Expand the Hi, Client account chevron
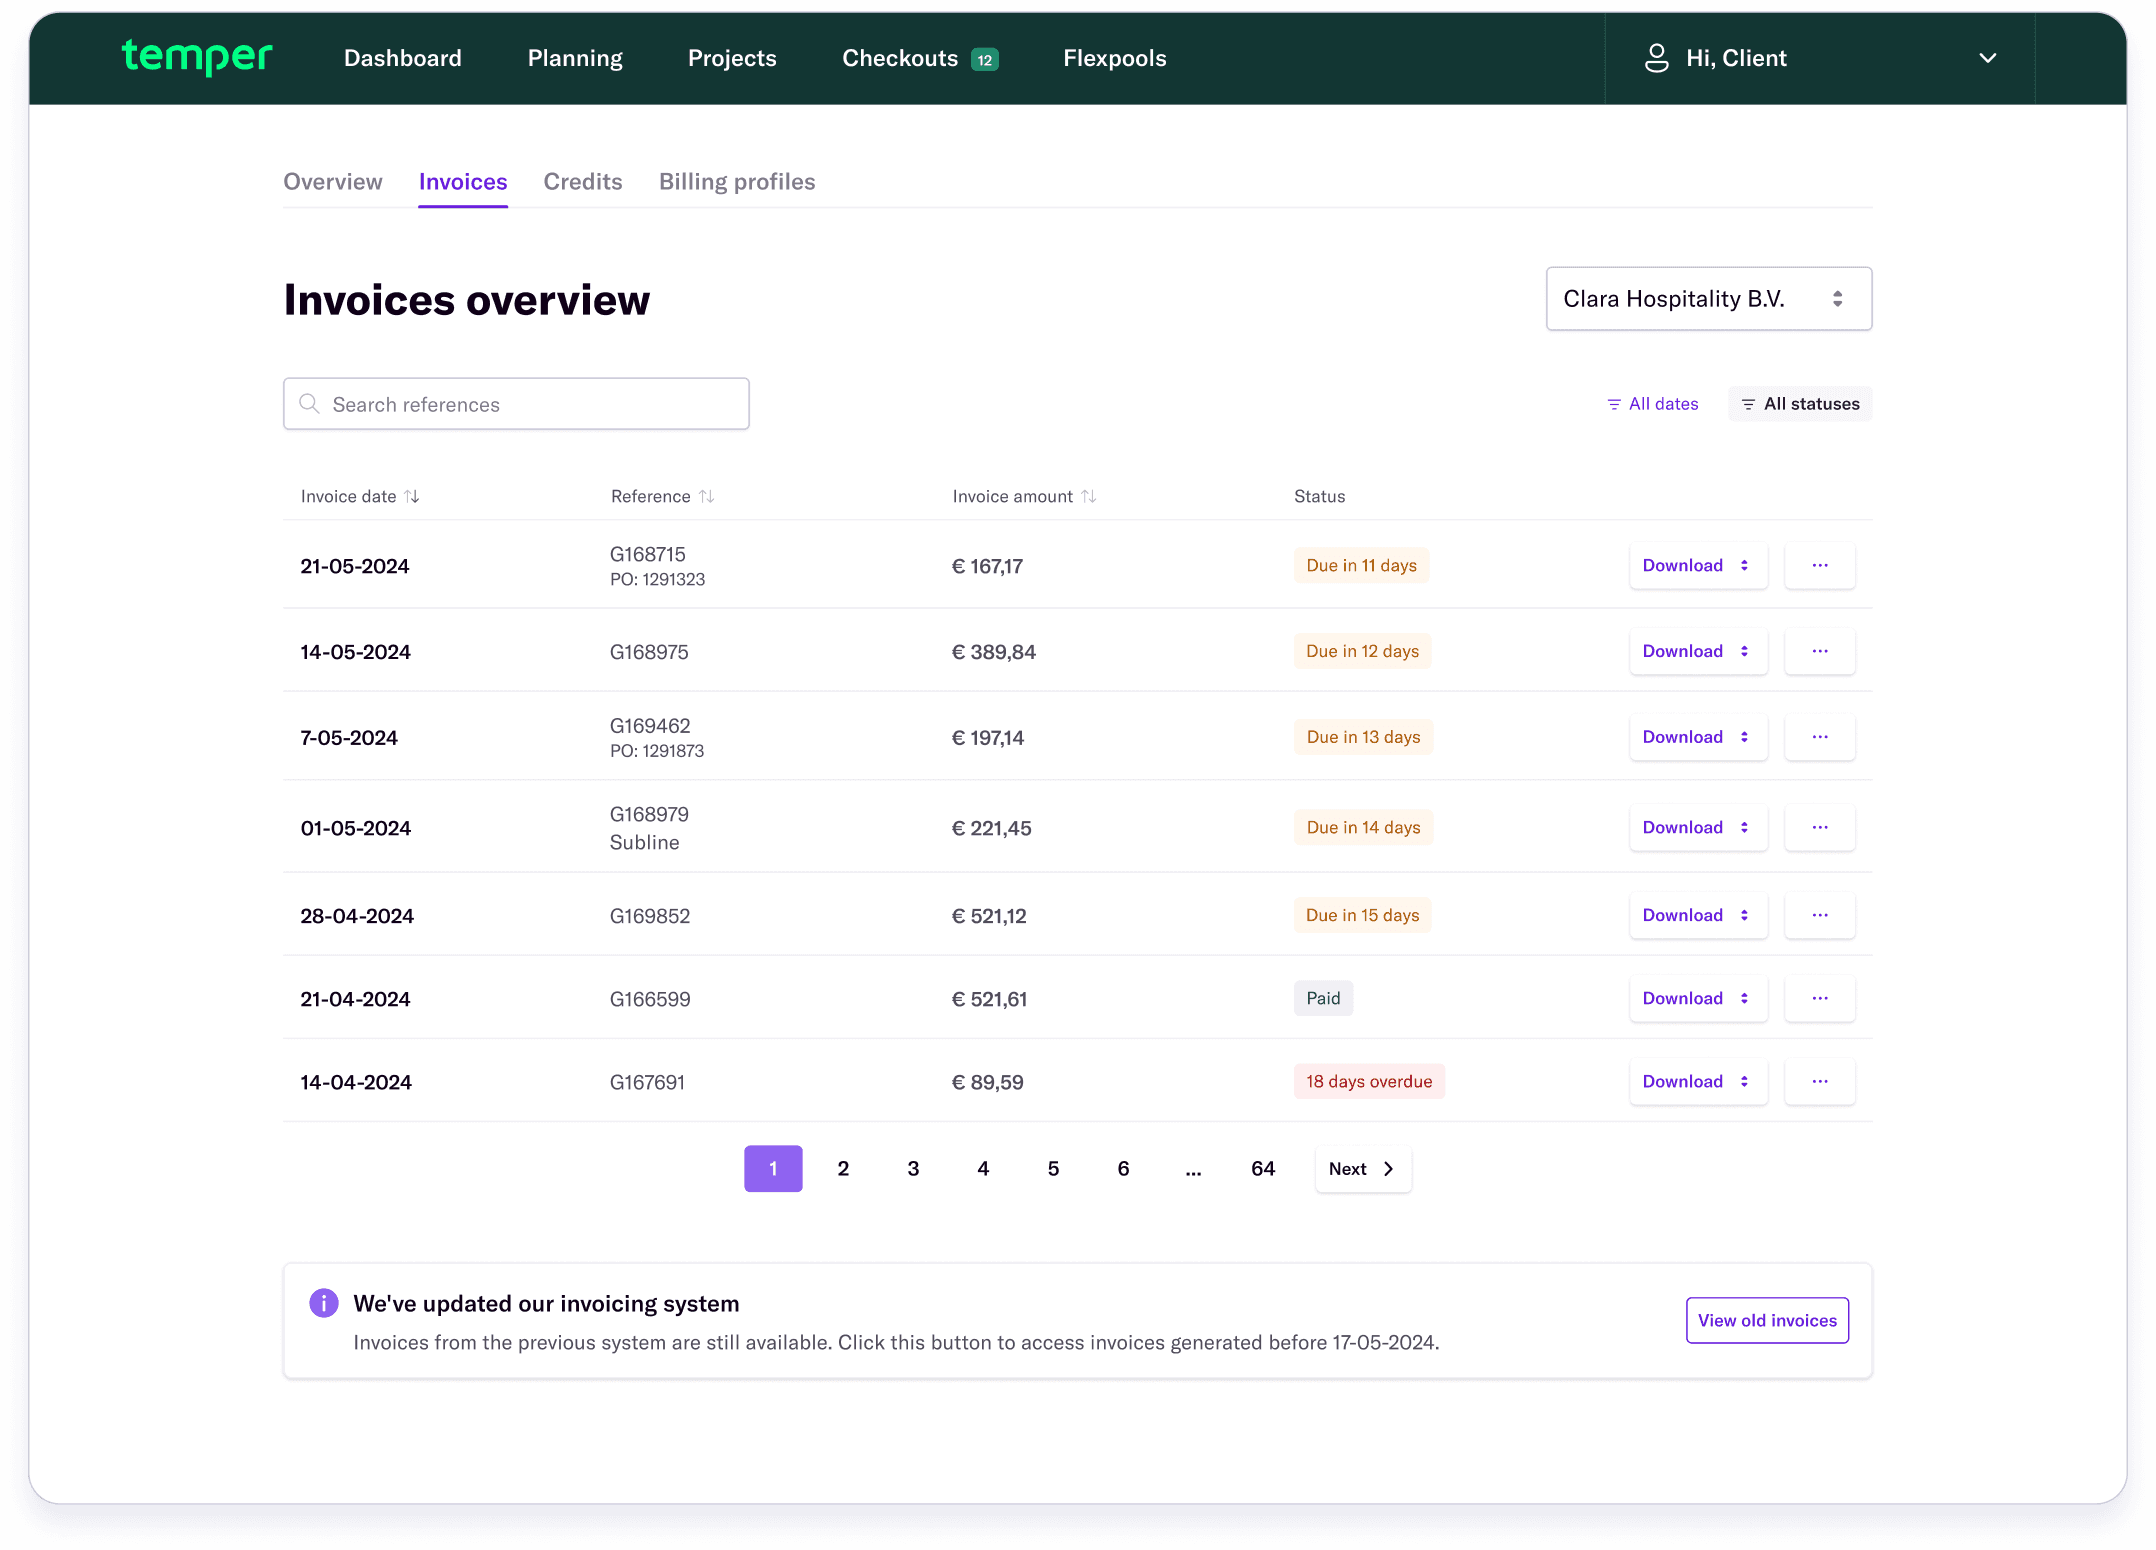Viewport: 2156px width, 1550px height. pyautogui.click(x=1987, y=58)
